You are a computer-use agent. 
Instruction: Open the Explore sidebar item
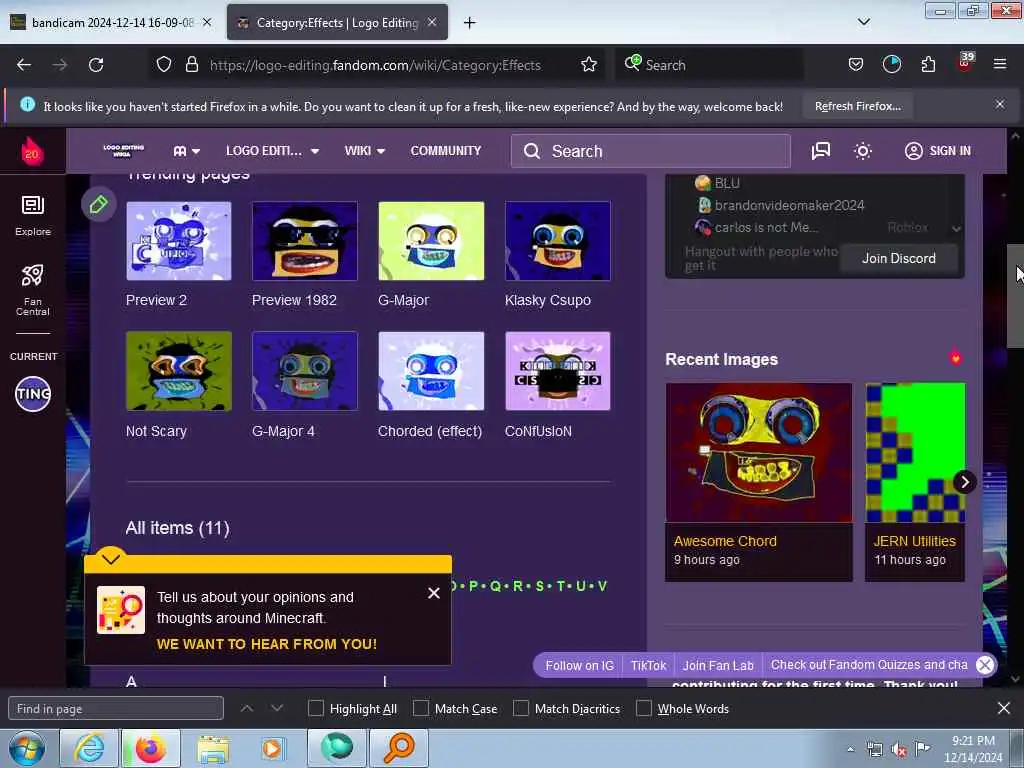point(33,216)
